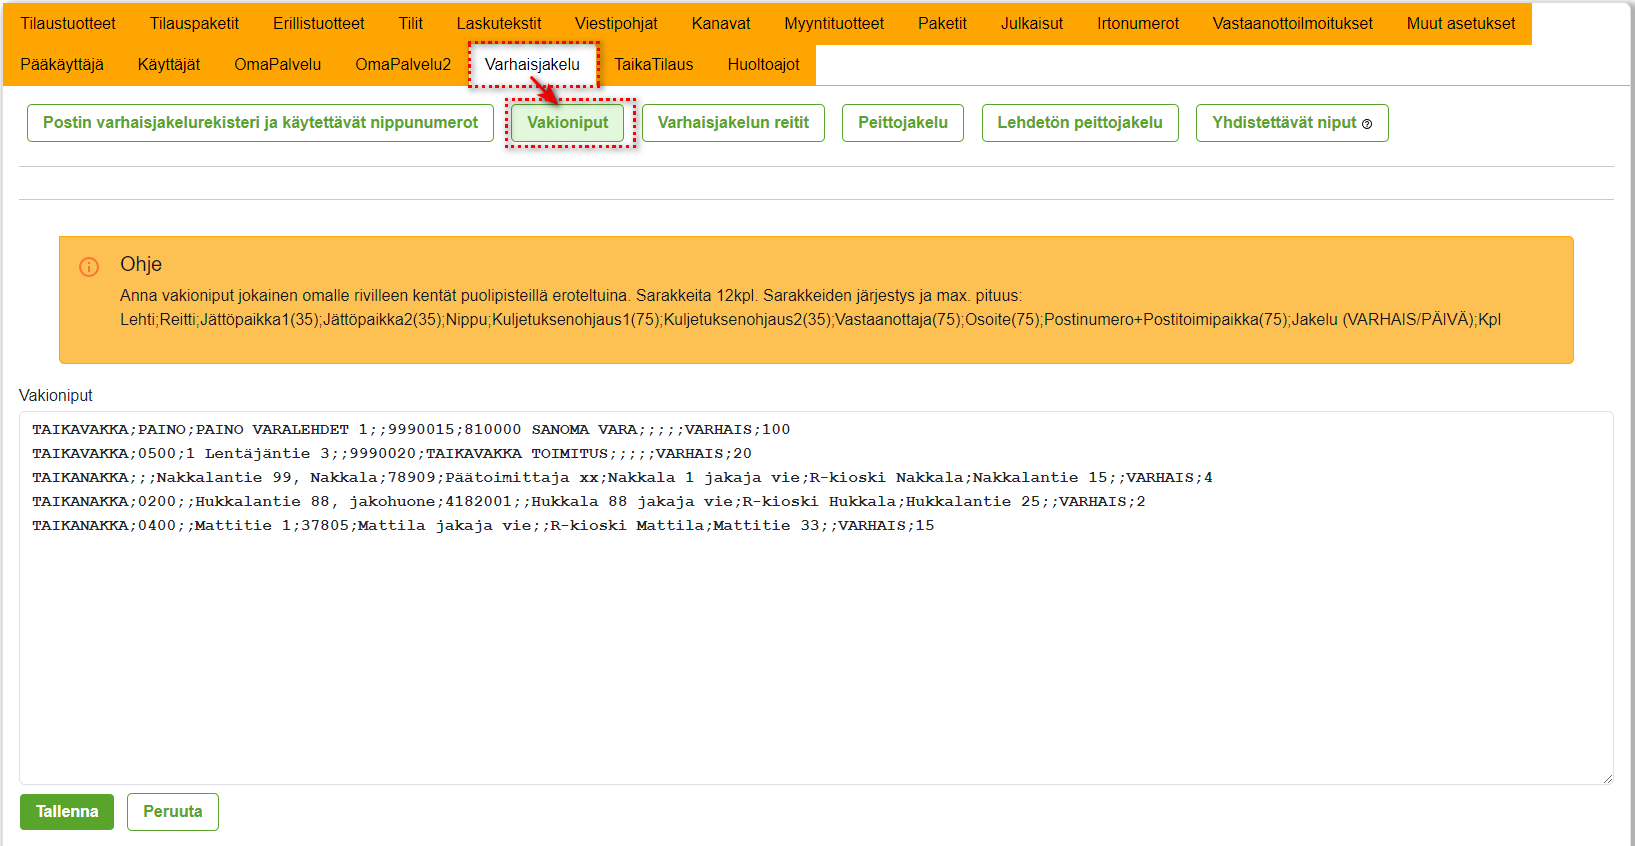Viewport: 1635px width, 846px height.
Task: Switch to Myyntituotteet tab
Action: tap(834, 23)
